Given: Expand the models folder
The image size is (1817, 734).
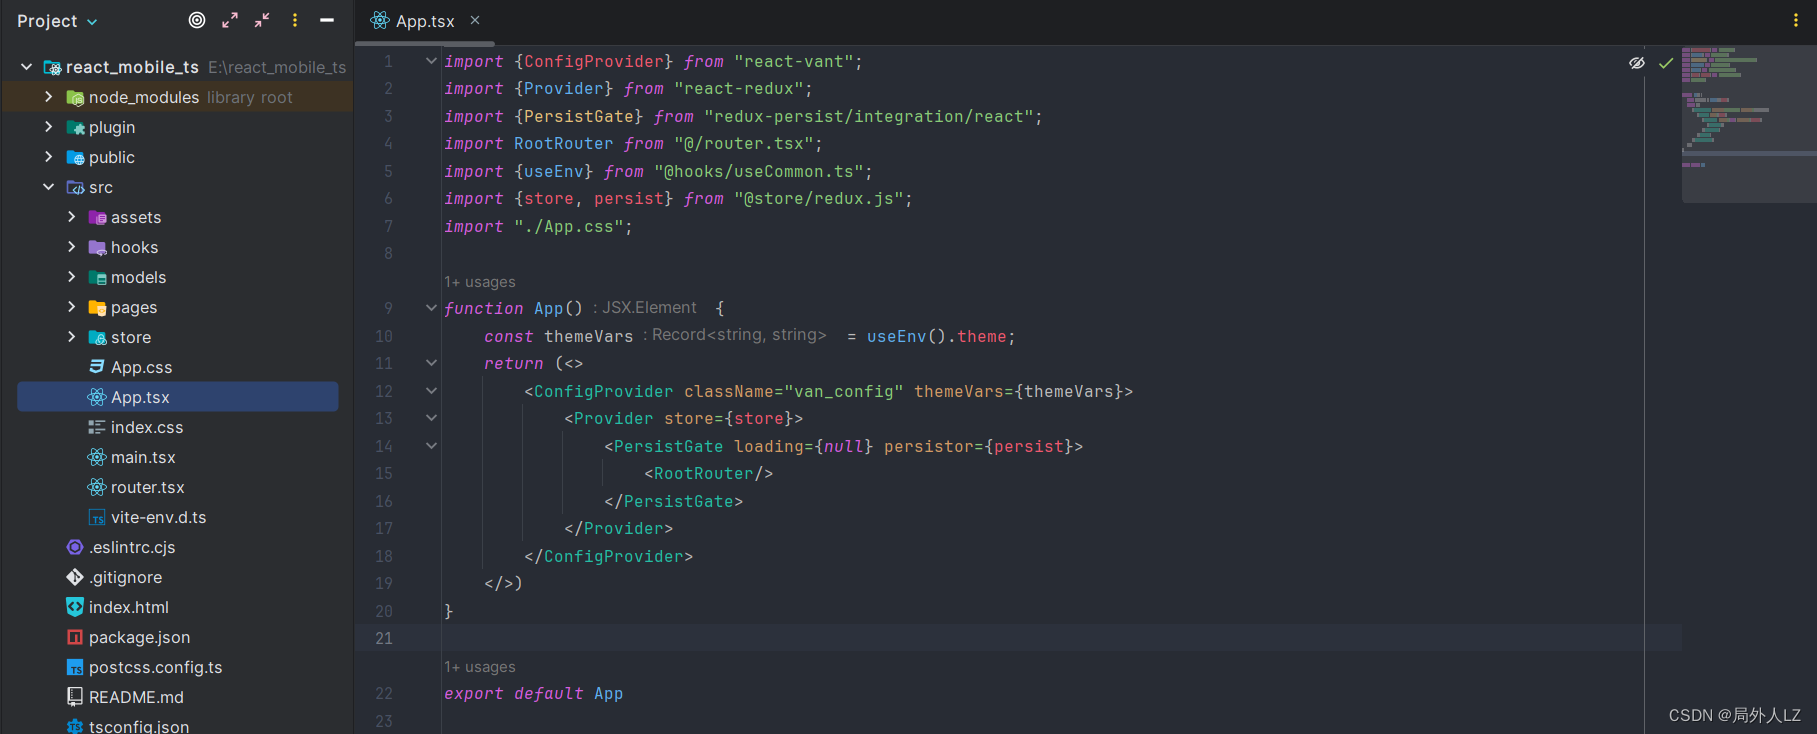Looking at the screenshot, I should pos(71,277).
